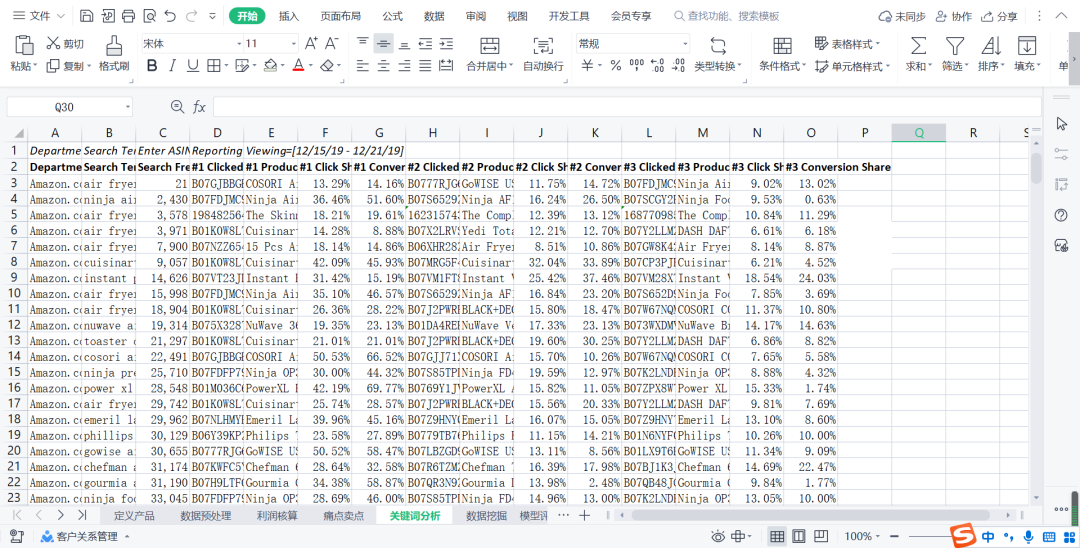
Task: Select the Format Painter (格式刷) tool
Action: tap(114, 53)
